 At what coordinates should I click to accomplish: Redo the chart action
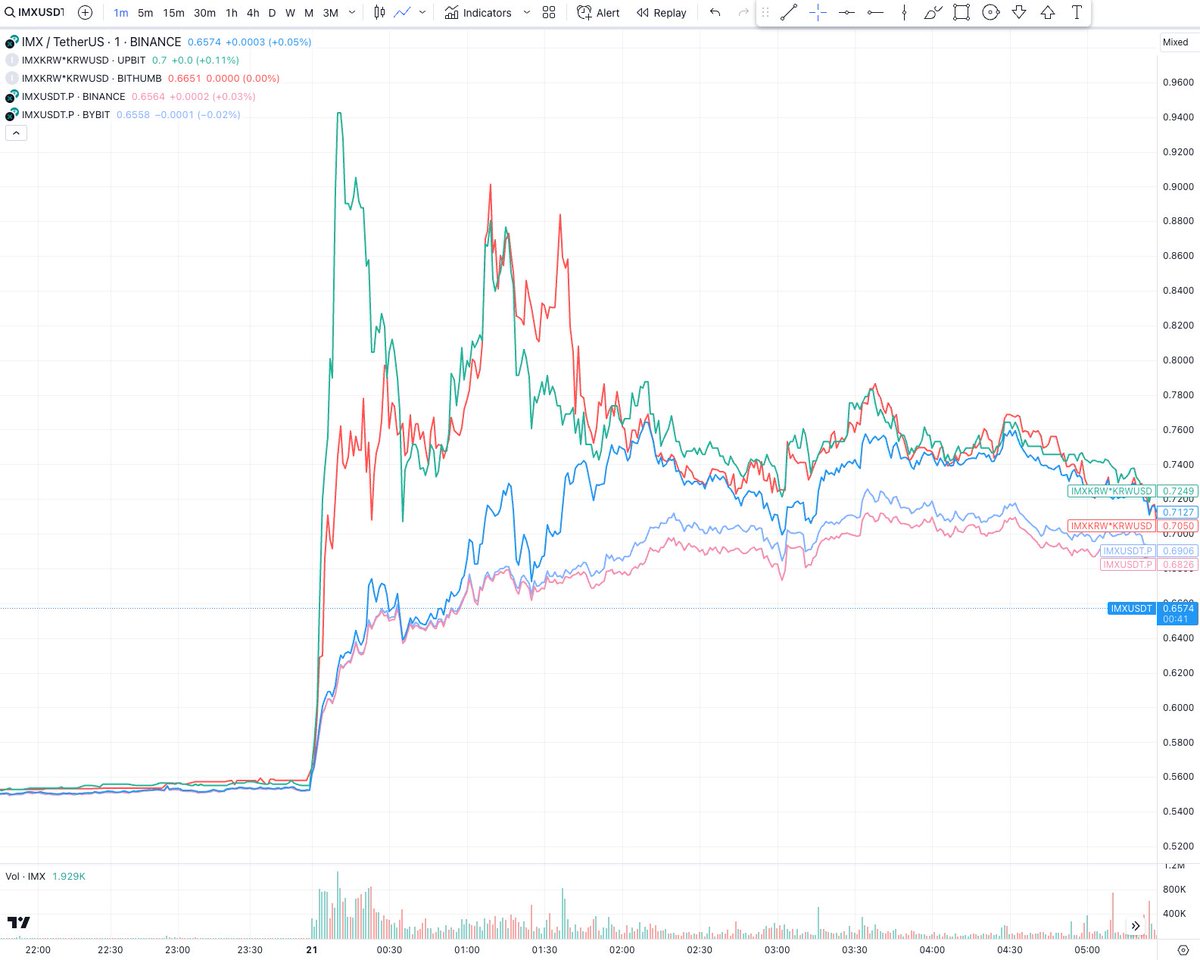pyautogui.click(x=742, y=13)
